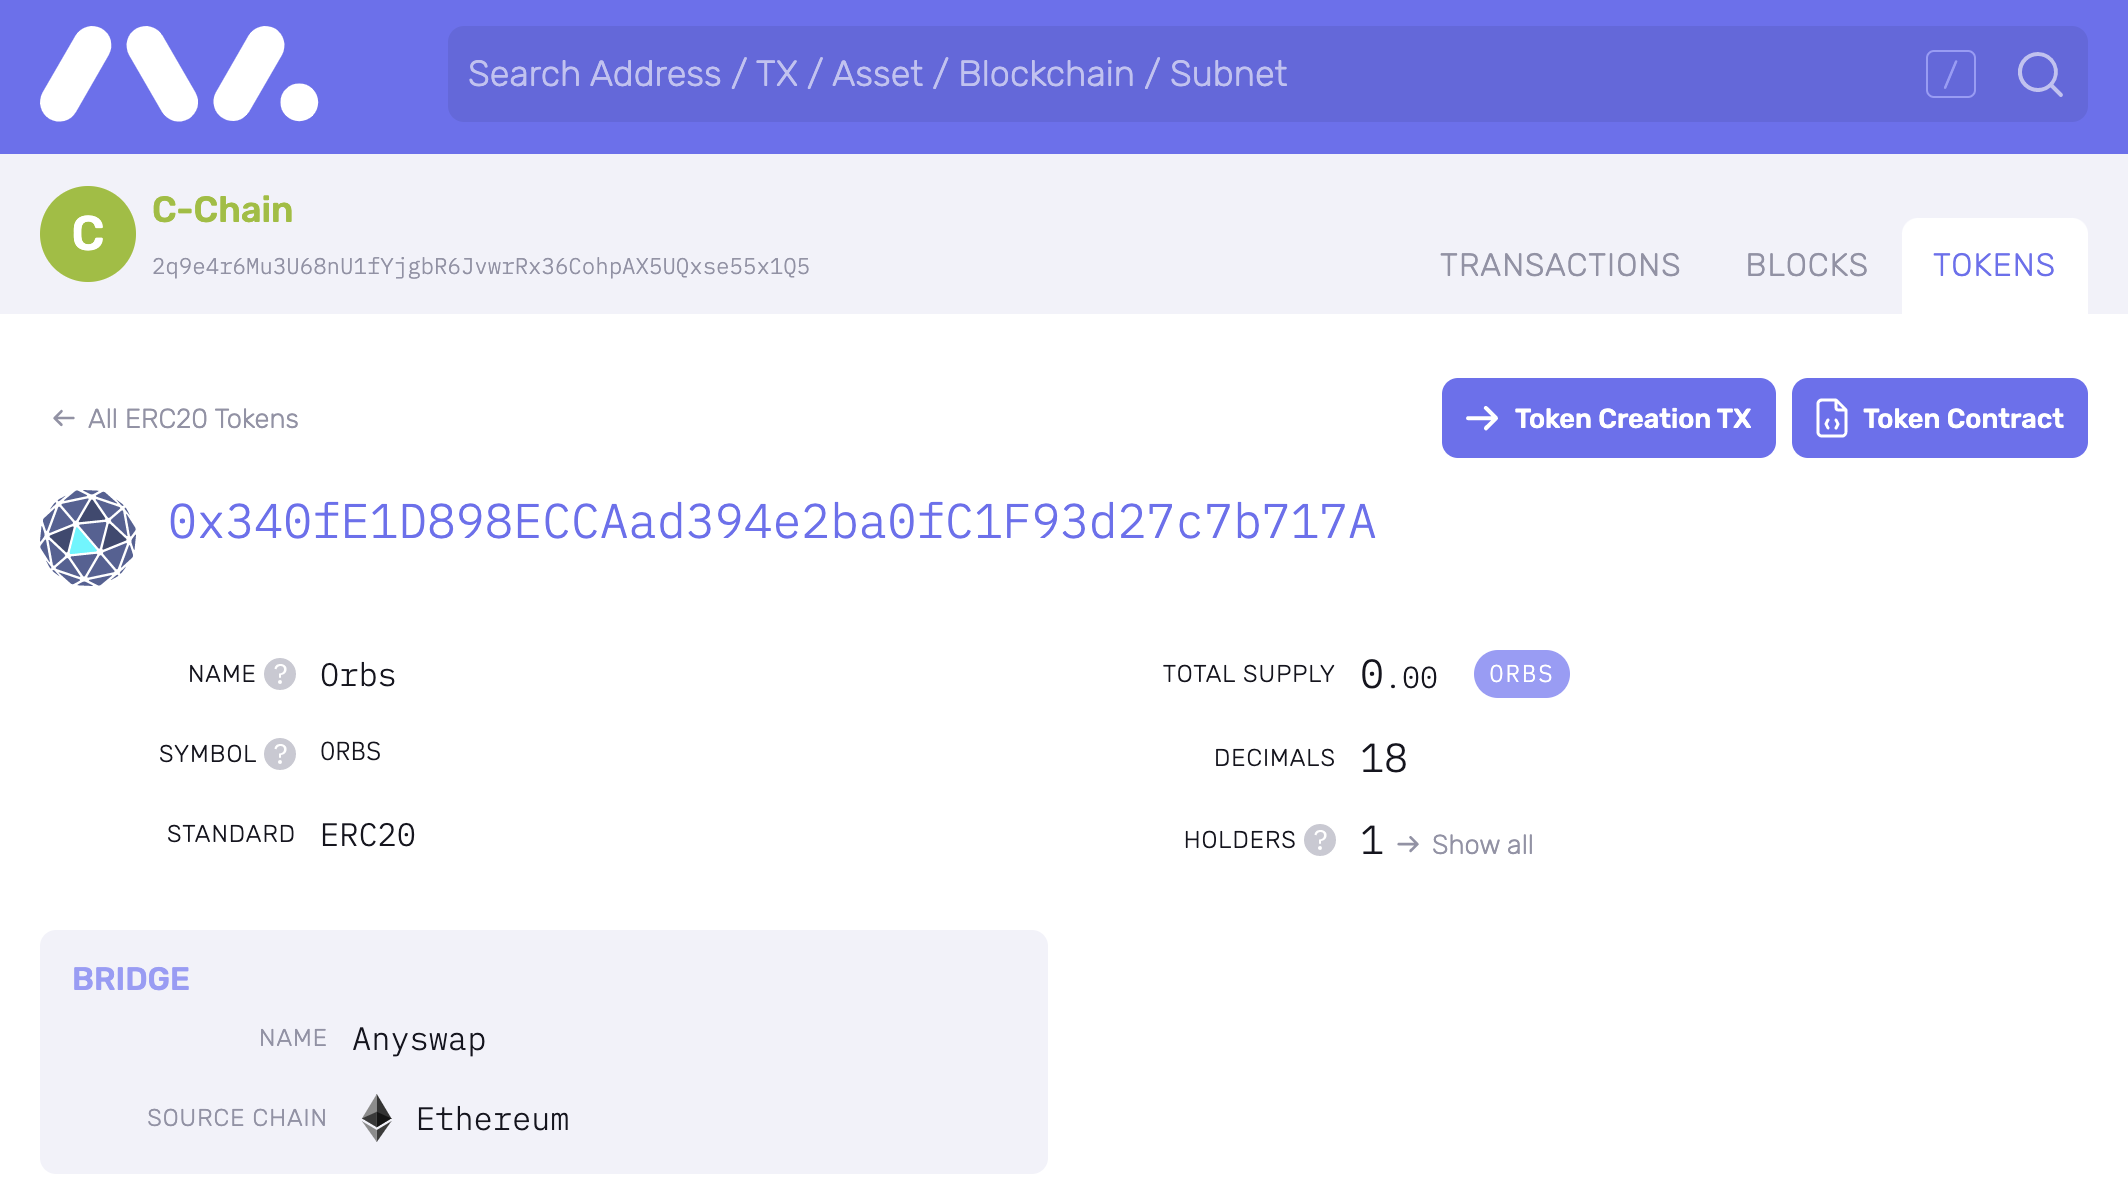Click the green C-Chain circle icon

(x=88, y=234)
